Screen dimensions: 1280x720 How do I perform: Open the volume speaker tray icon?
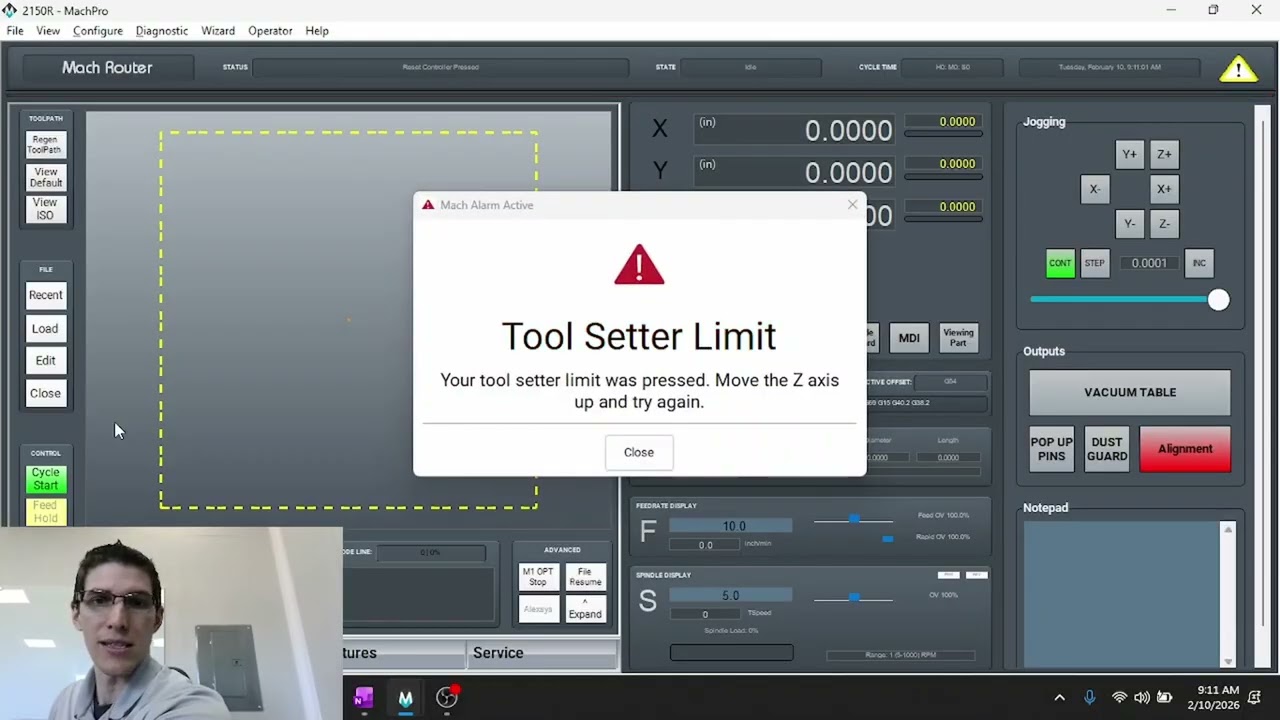pos(1142,698)
